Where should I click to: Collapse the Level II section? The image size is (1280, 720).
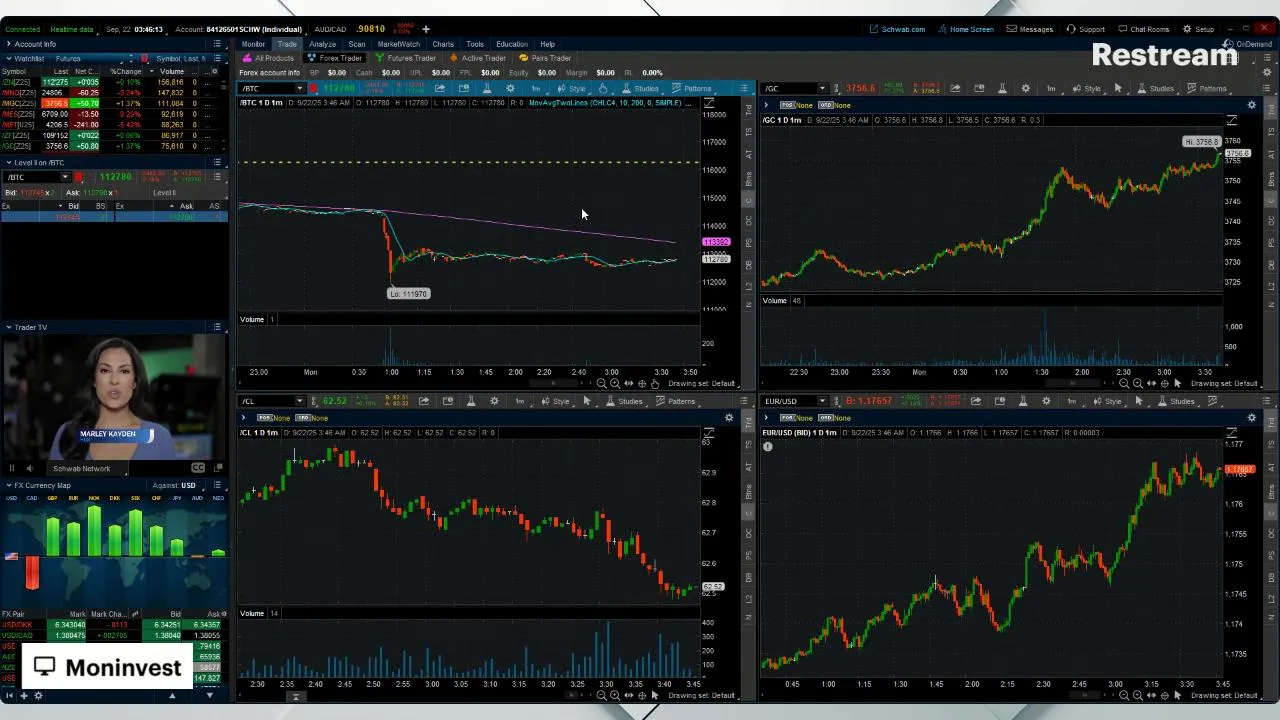pos(9,162)
